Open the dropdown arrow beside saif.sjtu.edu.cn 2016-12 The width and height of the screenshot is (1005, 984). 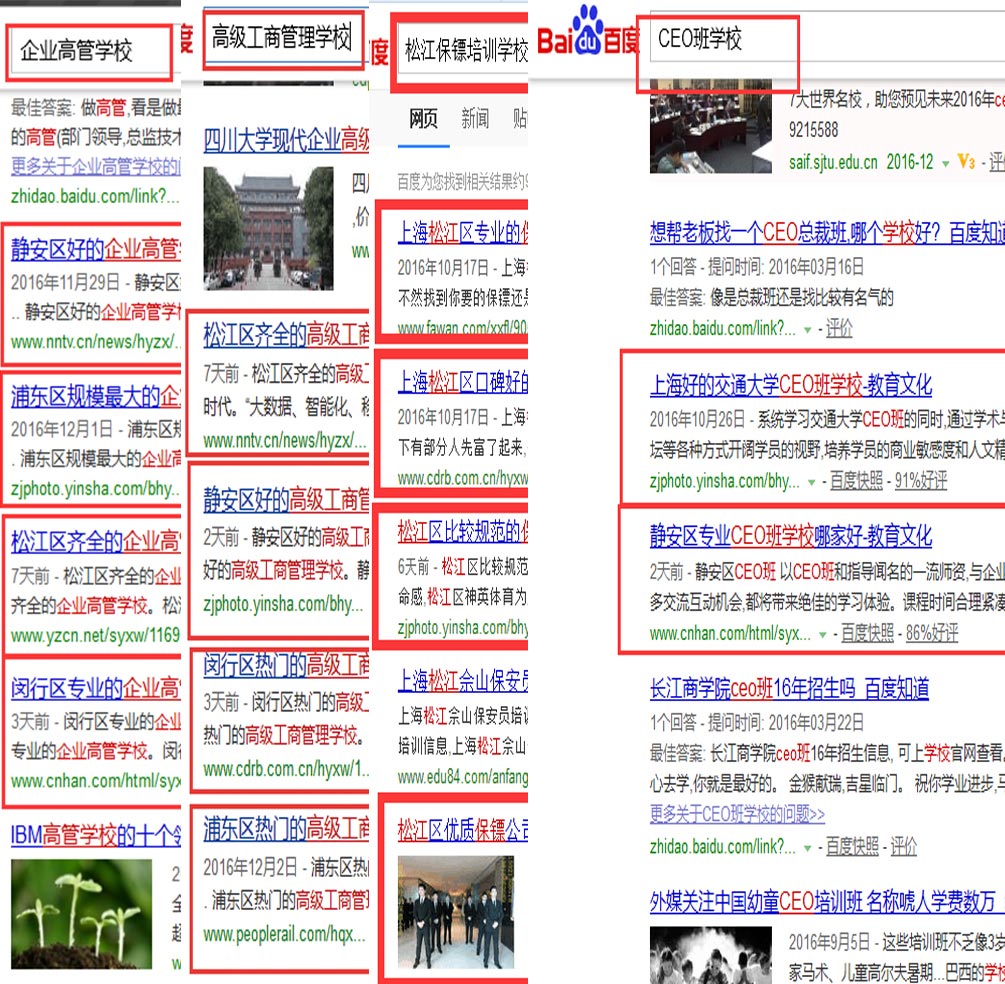tap(945, 163)
